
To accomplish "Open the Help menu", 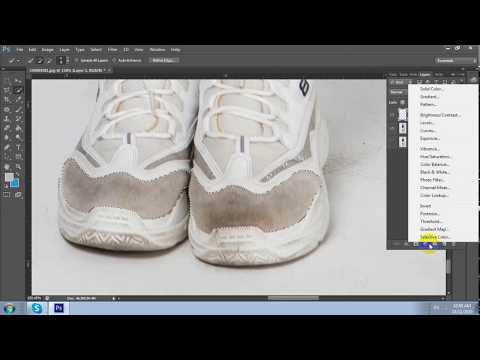I will [x=176, y=50].
